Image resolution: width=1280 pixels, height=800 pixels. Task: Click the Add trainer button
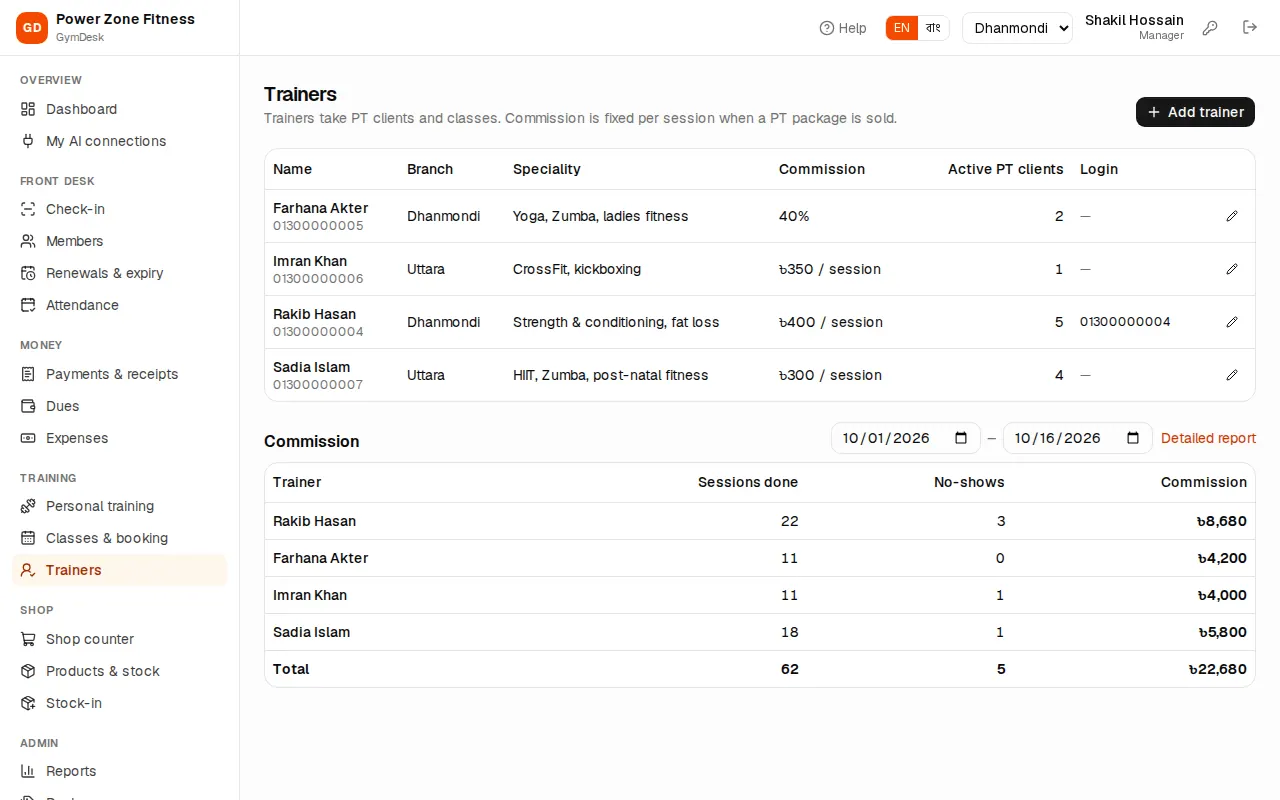tap(1195, 112)
